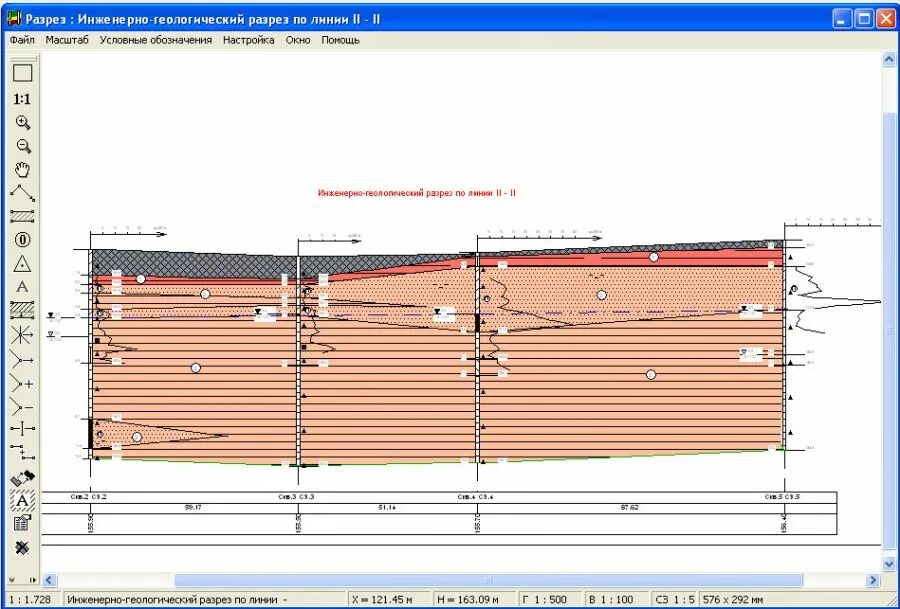900x609 pixels.
Task: Click the horizontal scrollbar right arrow
Action: 873,580
